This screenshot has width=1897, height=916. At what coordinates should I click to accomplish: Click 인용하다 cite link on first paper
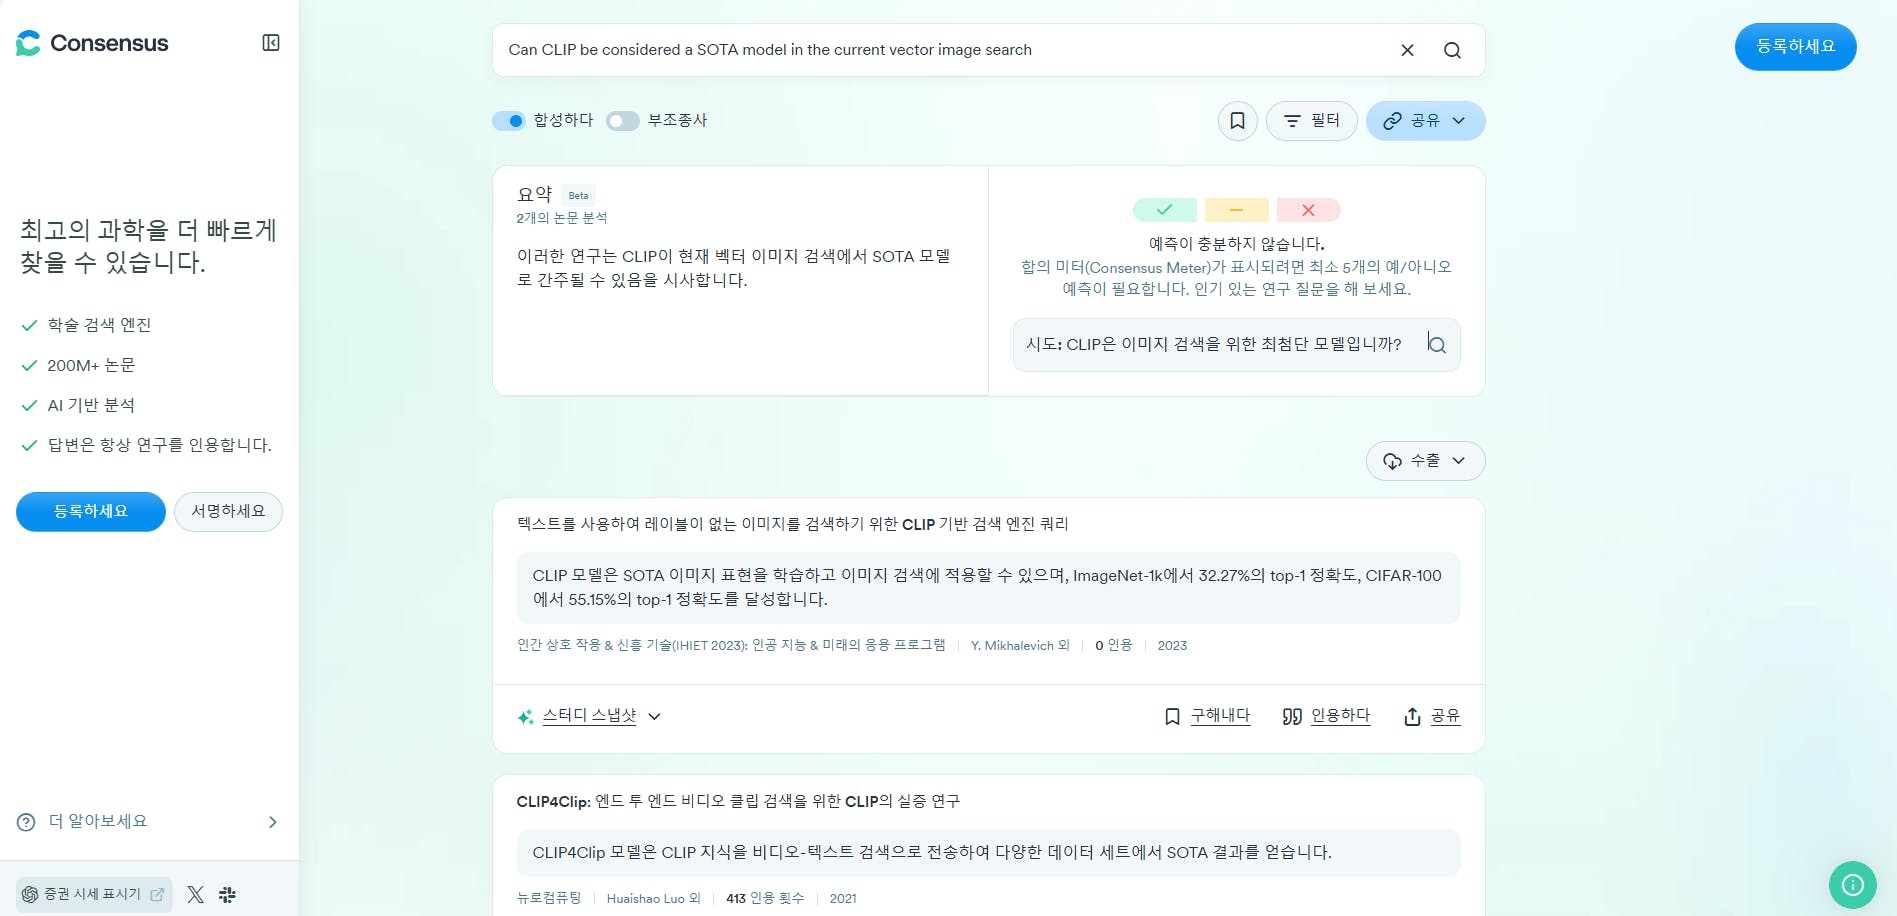point(1326,716)
